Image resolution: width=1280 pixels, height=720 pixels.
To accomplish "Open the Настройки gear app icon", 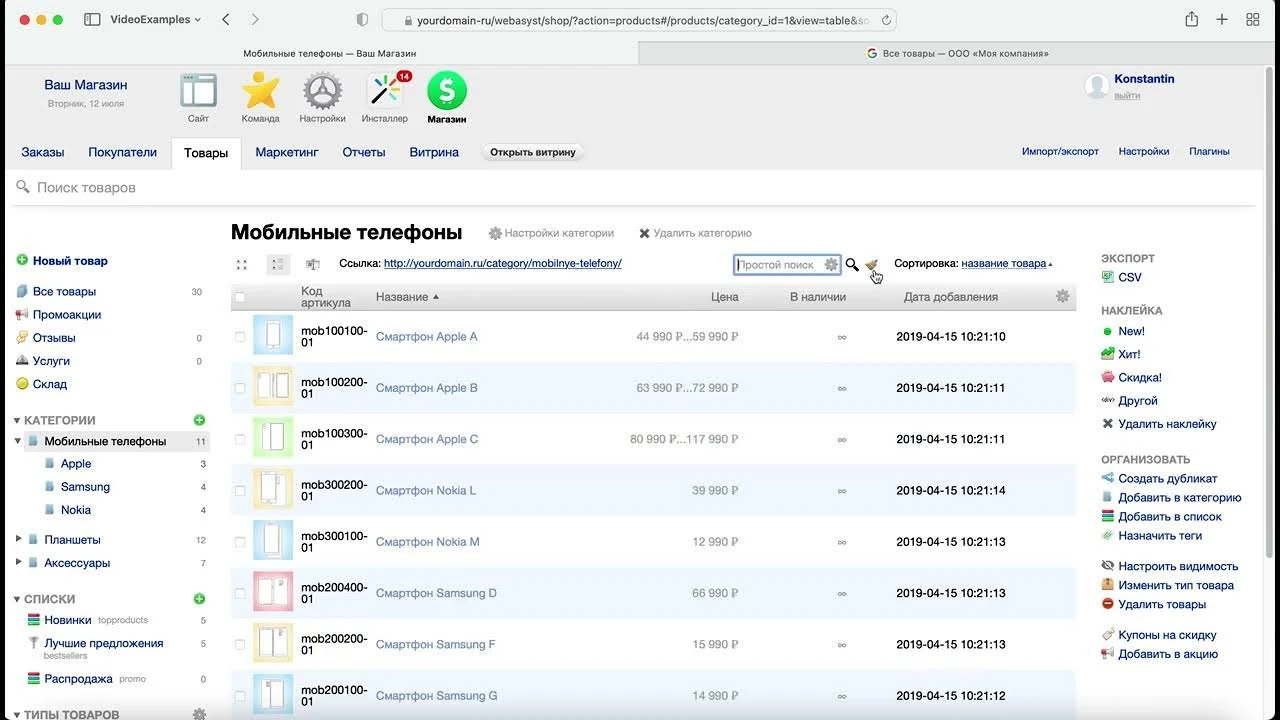I will pos(322,91).
